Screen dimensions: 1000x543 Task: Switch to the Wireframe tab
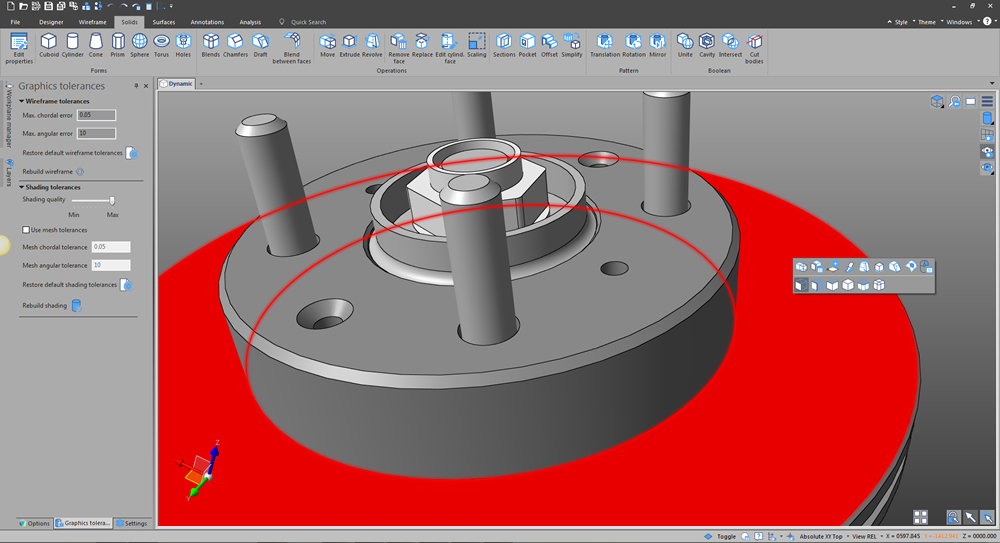point(92,22)
